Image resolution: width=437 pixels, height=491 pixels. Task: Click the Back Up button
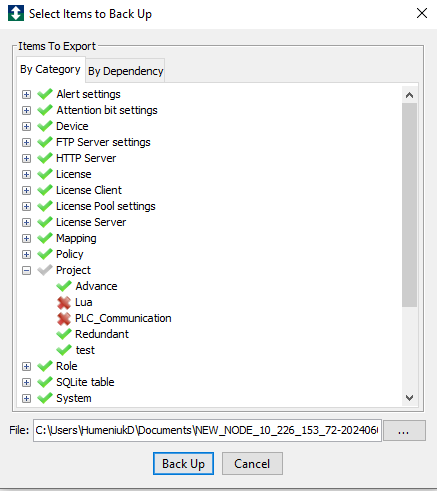click(183, 464)
